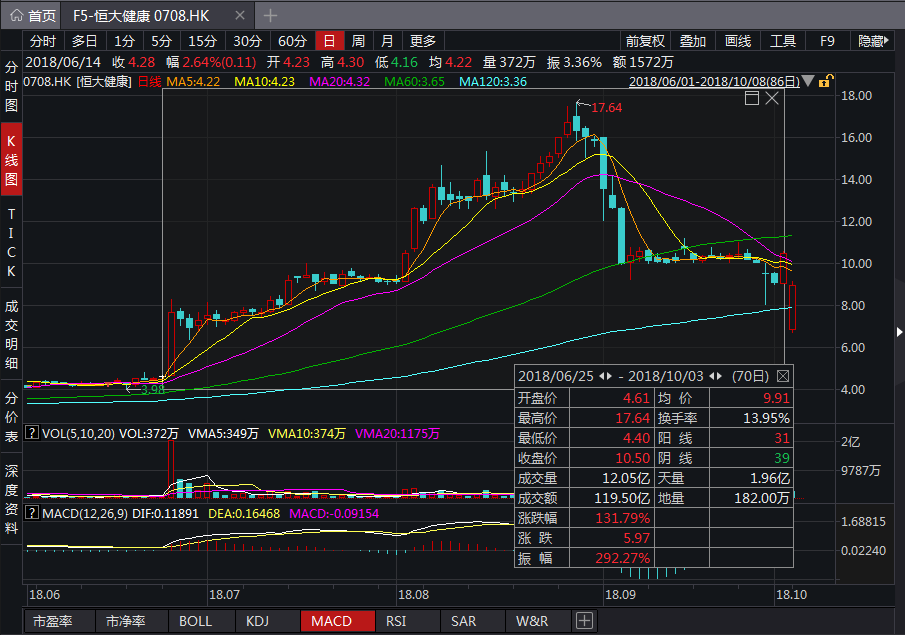Screen dimensions: 905x635
Task: Open MACD indicator help question-mark icon
Action: point(32,513)
